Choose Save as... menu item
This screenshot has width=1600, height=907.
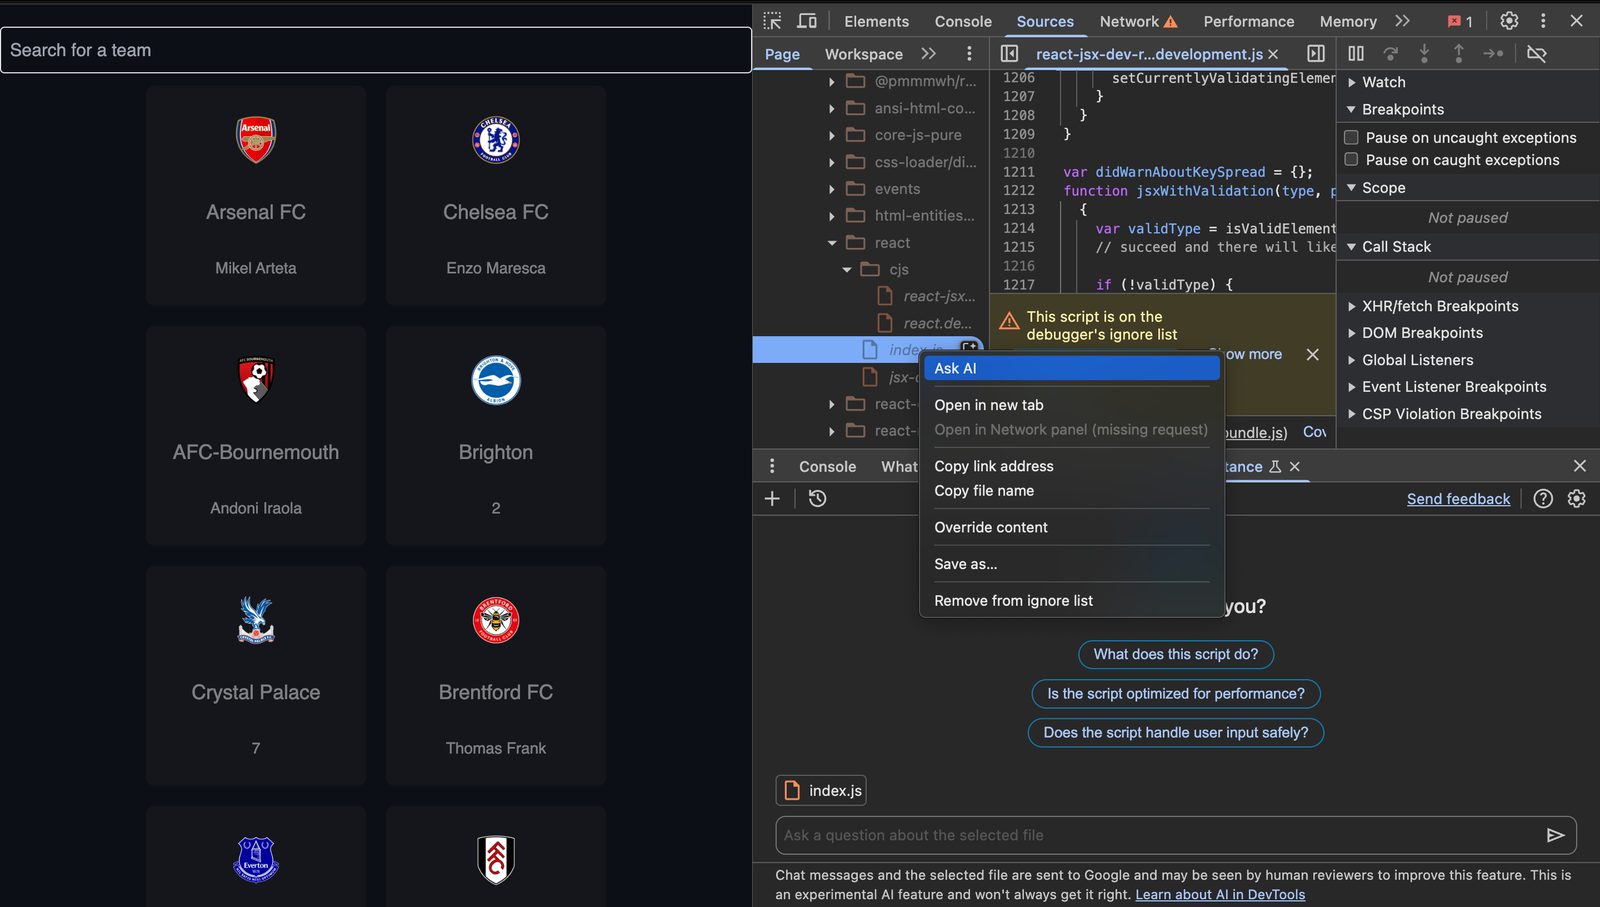[1071, 564]
